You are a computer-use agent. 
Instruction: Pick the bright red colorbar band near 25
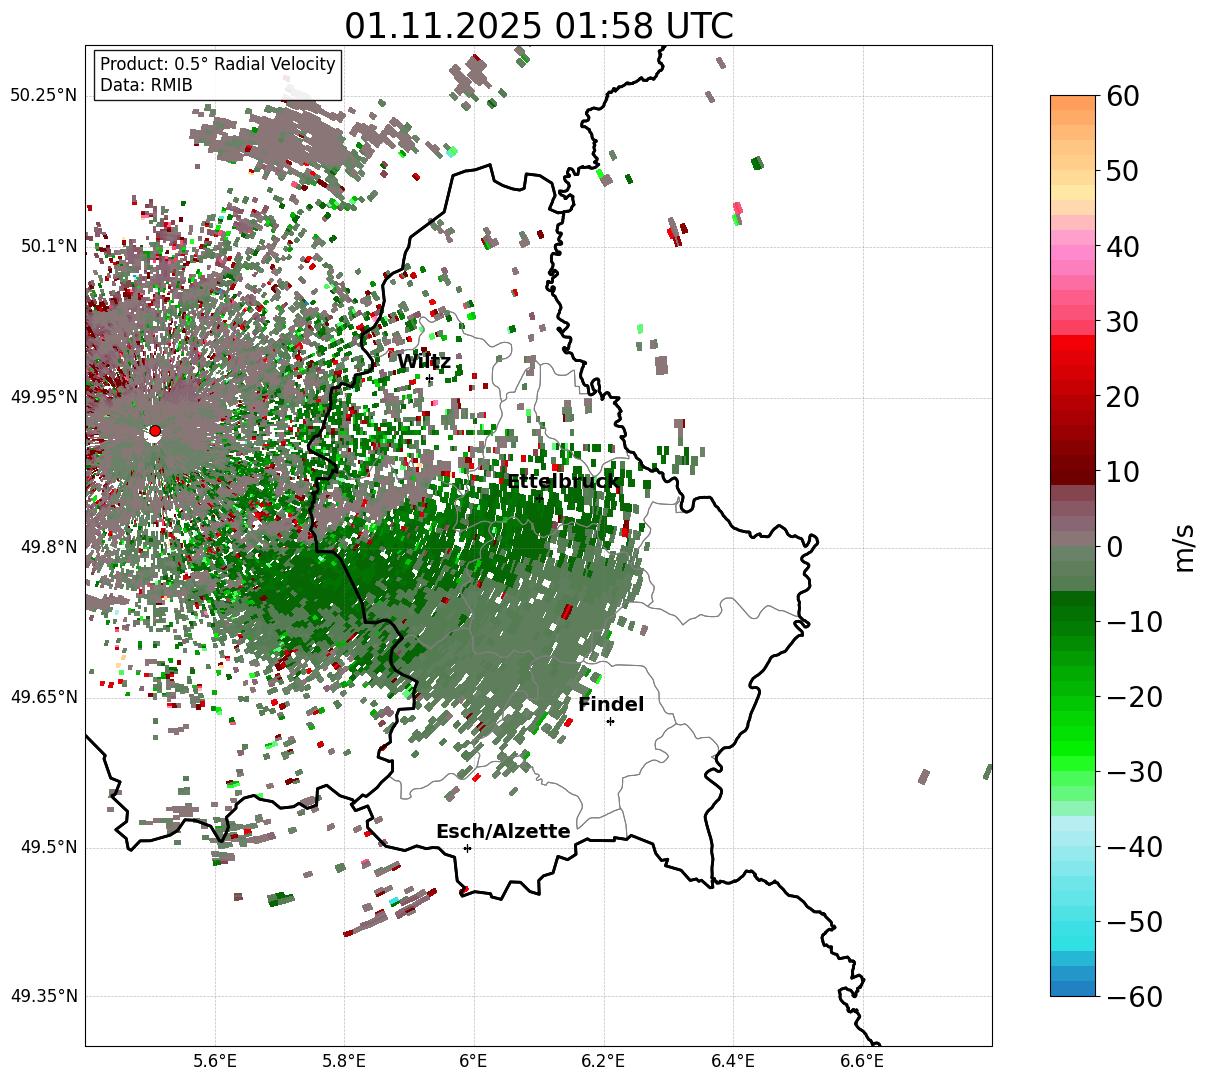pyautogui.click(x=1073, y=357)
